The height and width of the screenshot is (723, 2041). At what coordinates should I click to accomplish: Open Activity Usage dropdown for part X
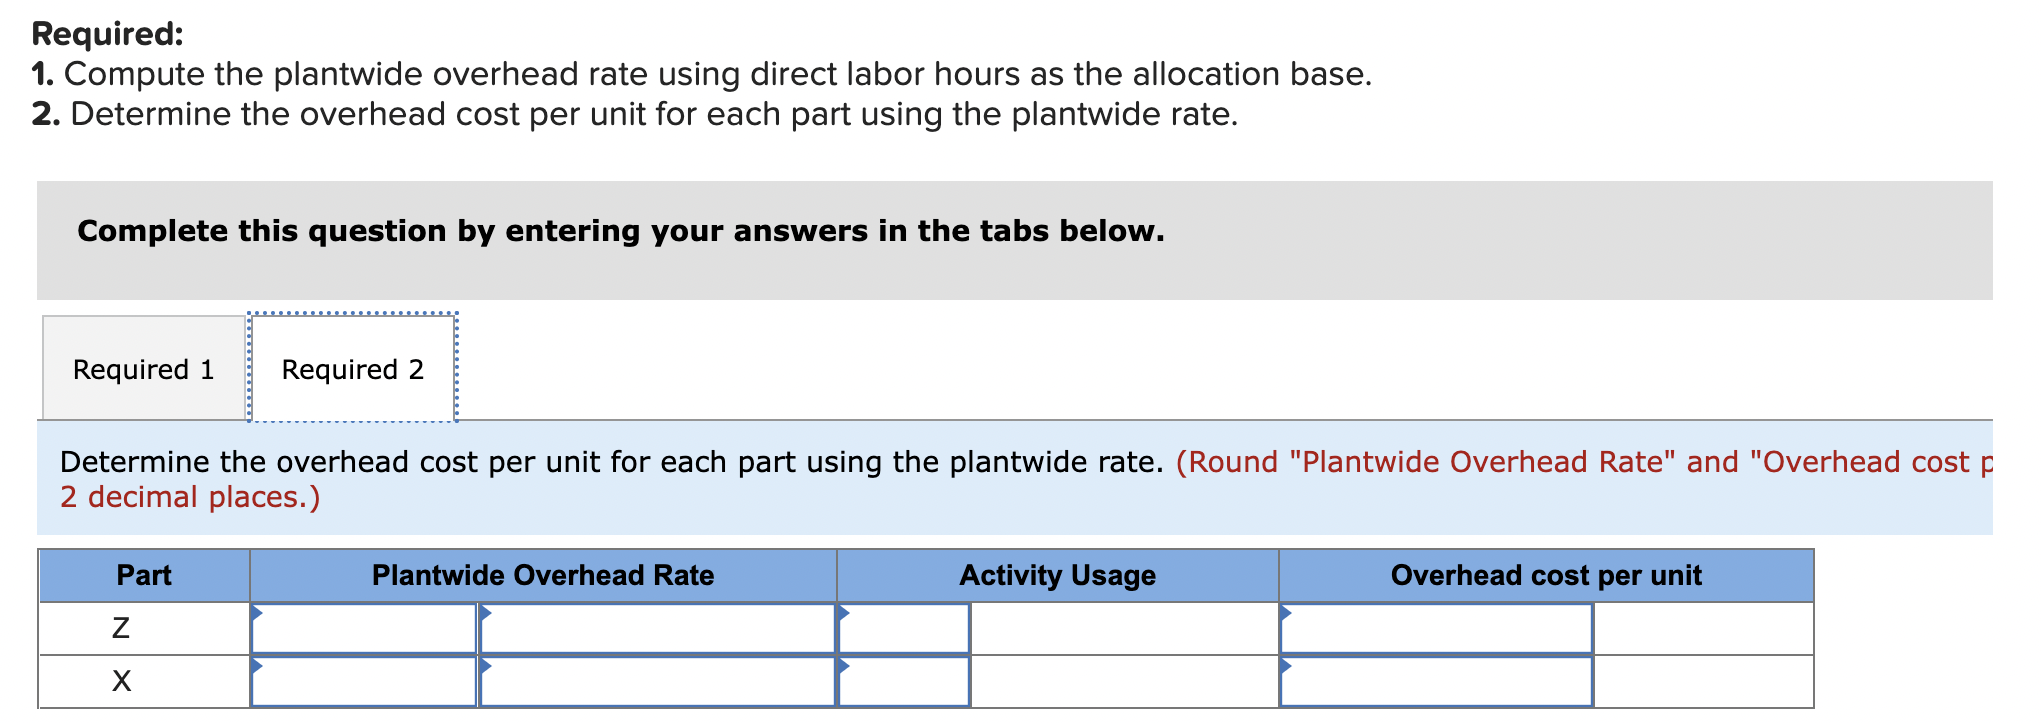(x=904, y=681)
